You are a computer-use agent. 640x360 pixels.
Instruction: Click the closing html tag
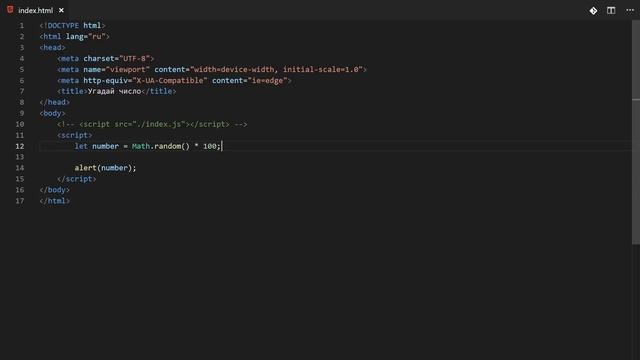(x=55, y=201)
